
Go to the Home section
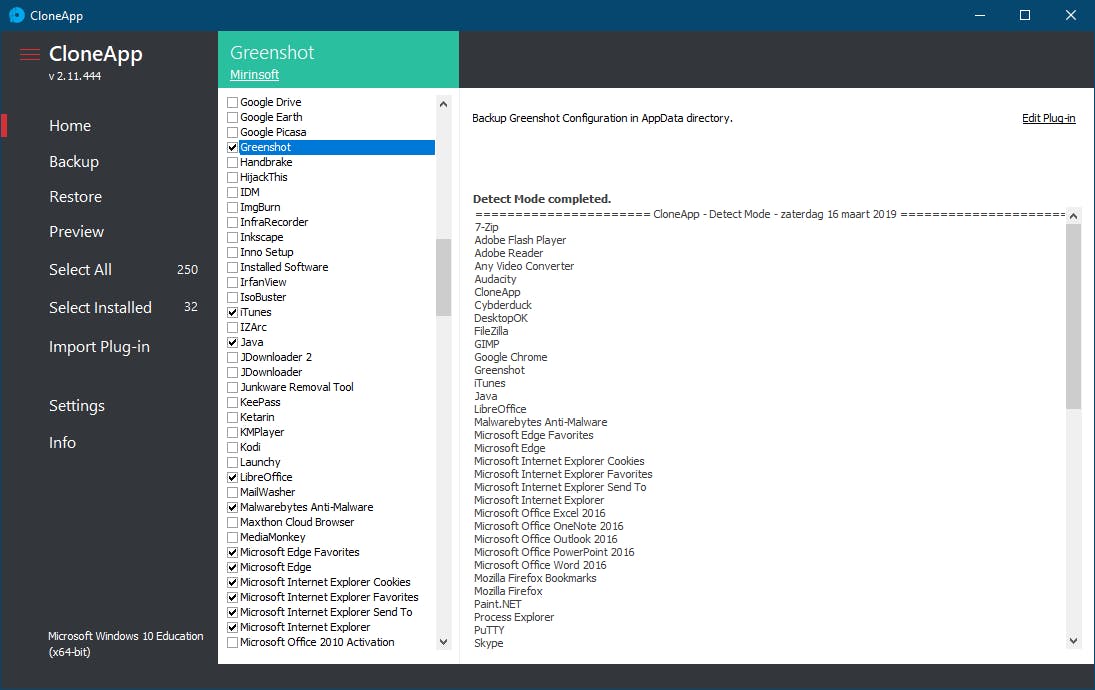(70, 126)
